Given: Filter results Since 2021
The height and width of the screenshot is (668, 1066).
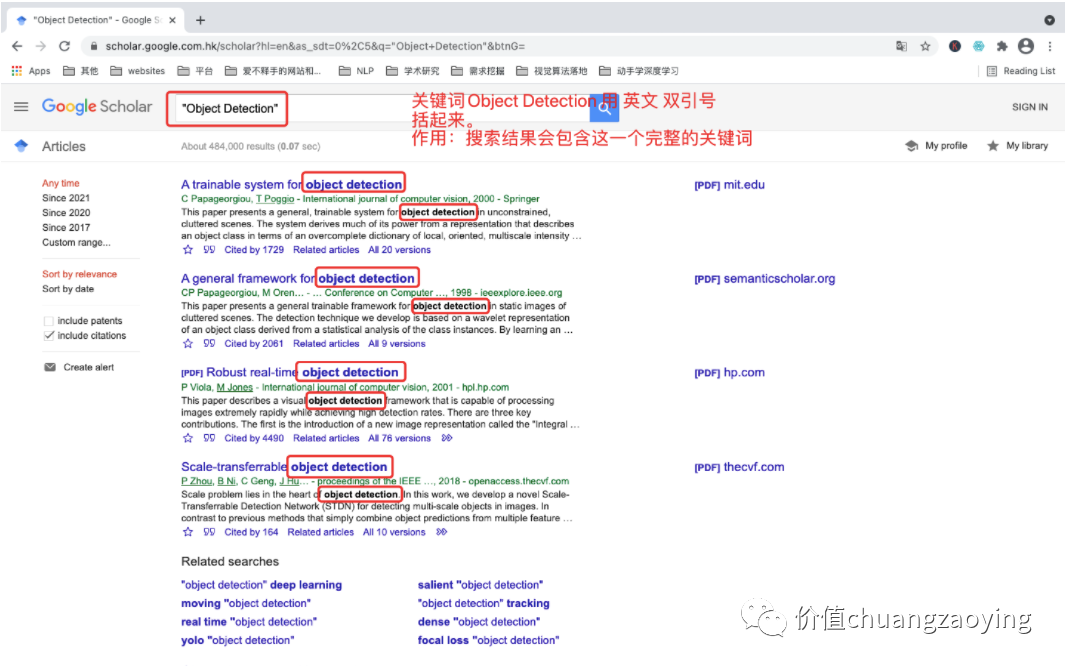Looking at the screenshot, I should pyautogui.click(x=66, y=198).
